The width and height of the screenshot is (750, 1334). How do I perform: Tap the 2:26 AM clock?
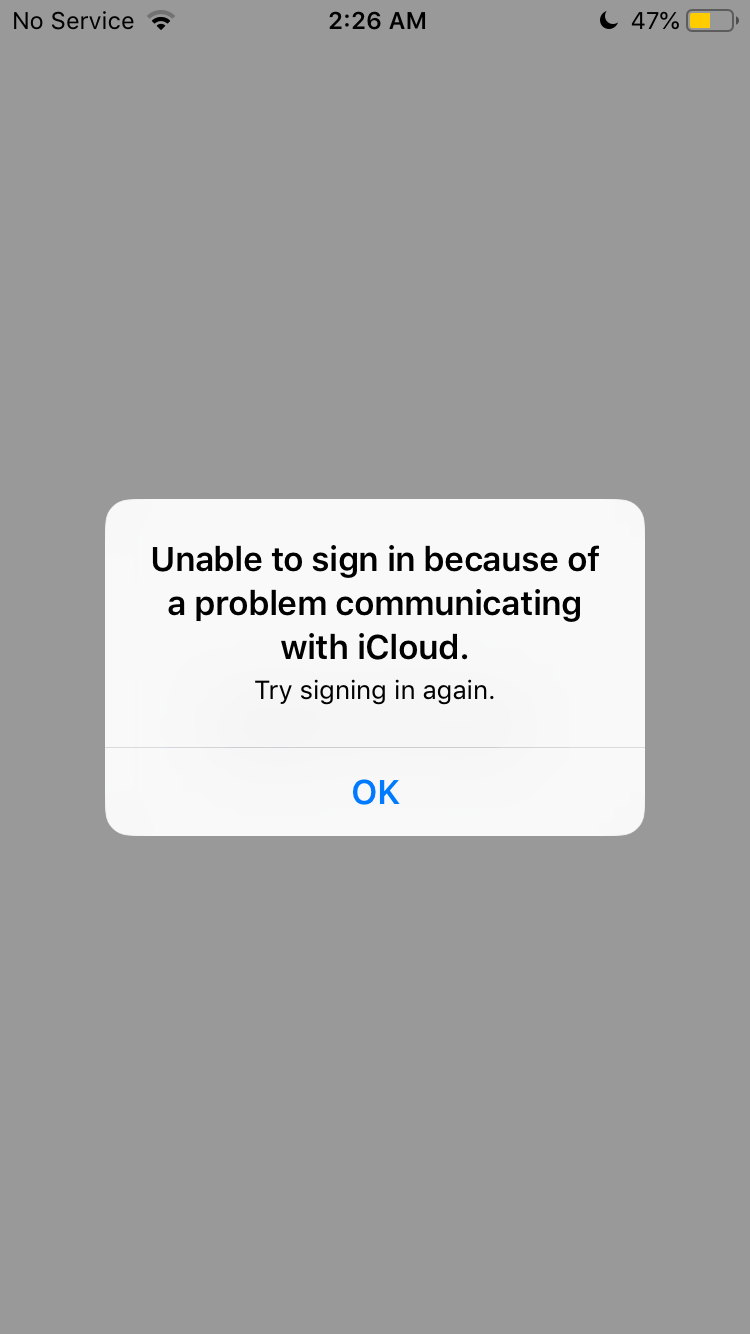pos(377,21)
